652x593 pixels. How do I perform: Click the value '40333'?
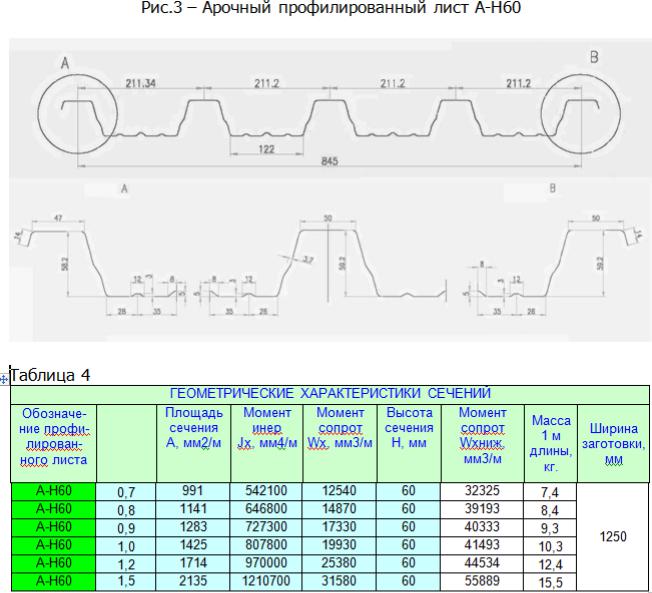(482, 527)
